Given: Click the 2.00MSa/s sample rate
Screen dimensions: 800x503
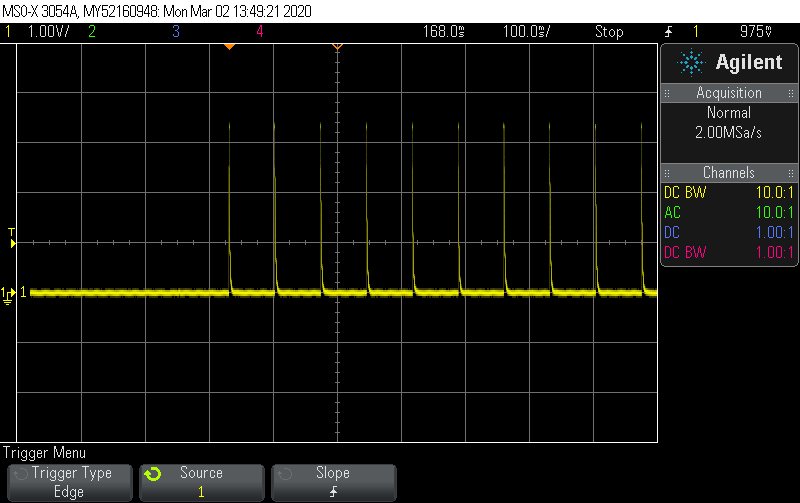Looking at the screenshot, I should tap(729, 133).
